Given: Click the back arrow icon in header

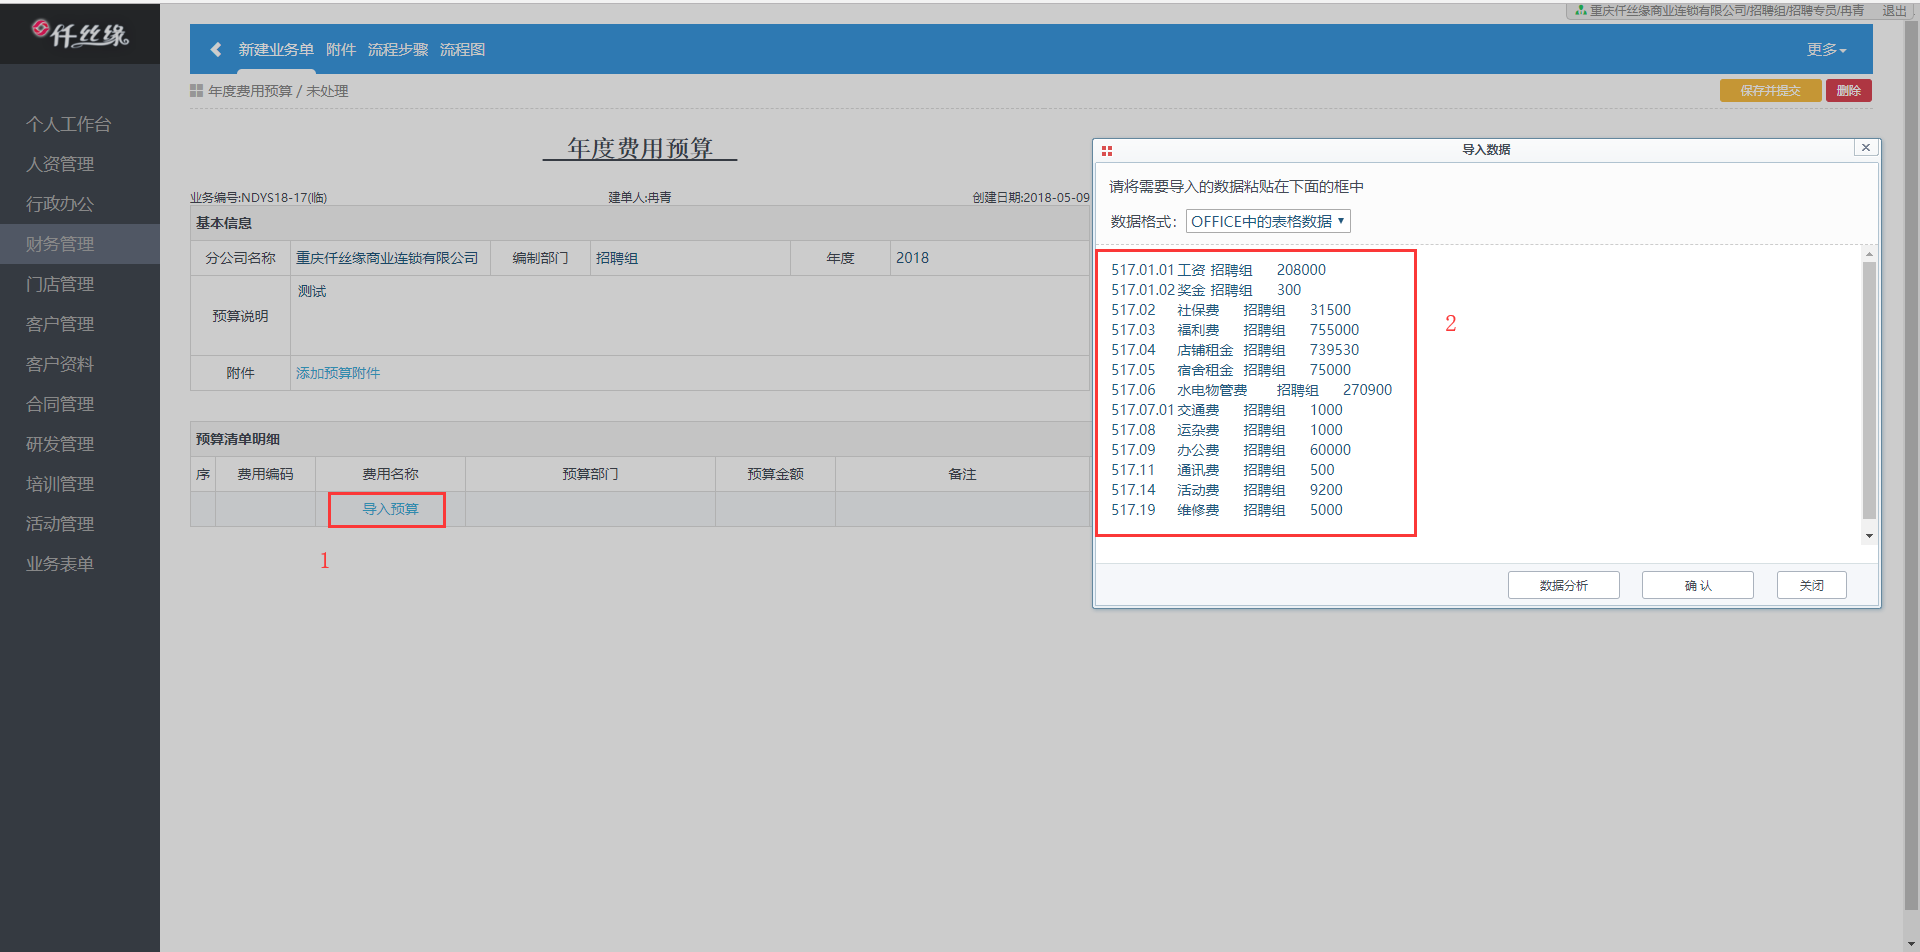Looking at the screenshot, I should [x=216, y=50].
